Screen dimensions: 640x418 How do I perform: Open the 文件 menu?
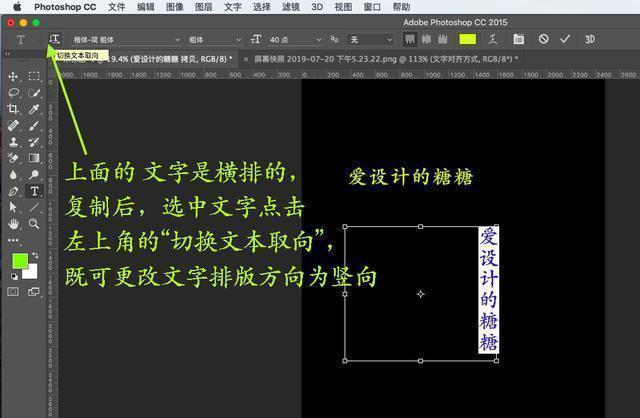pyautogui.click(x=117, y=7)
